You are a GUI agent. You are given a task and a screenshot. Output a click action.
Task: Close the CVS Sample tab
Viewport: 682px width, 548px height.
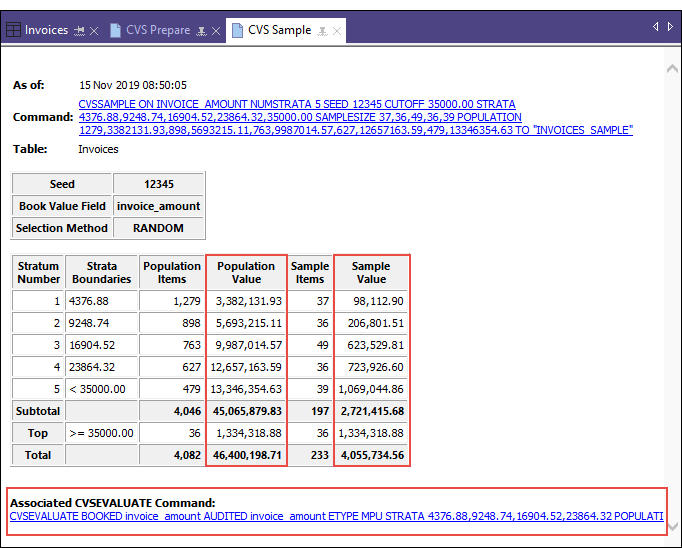click(337, 31)
